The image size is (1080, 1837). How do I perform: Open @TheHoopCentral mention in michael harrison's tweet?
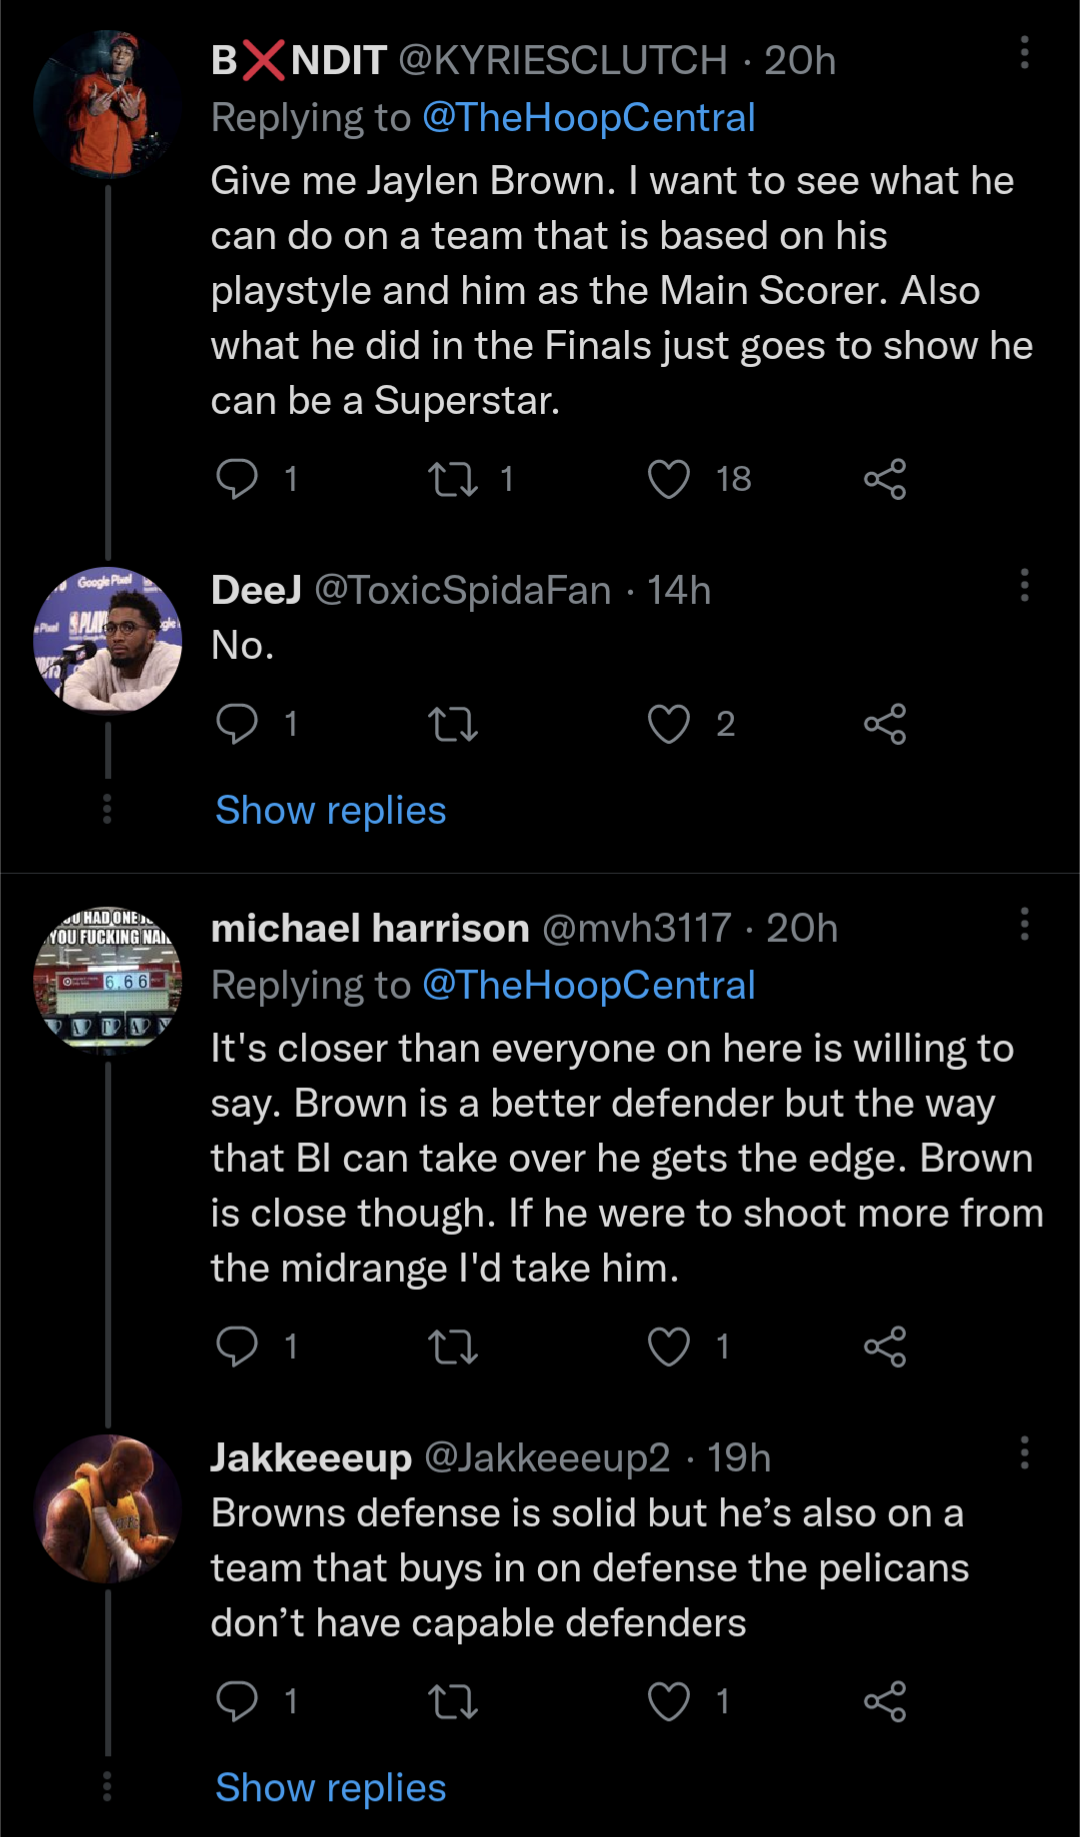[x=588, y=985]
